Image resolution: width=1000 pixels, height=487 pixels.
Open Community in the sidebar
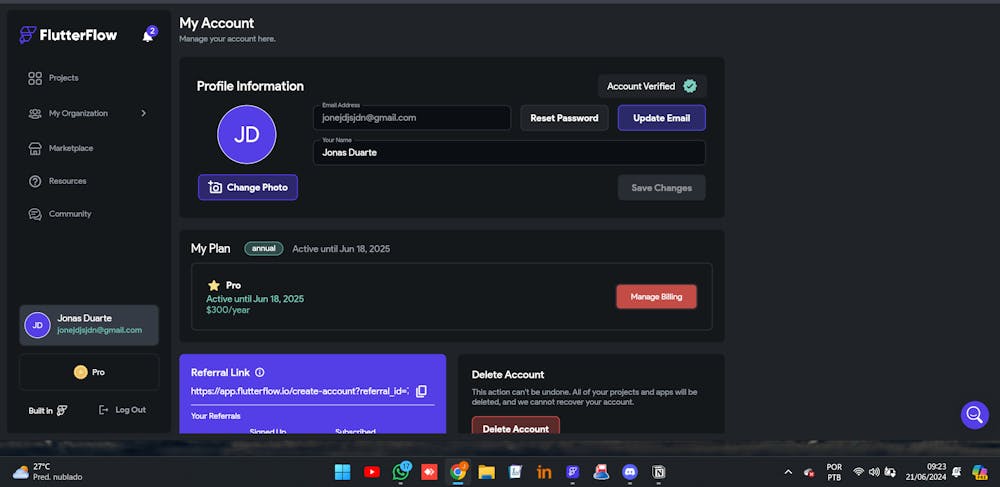pyautogui.click(x=60, y=214)
